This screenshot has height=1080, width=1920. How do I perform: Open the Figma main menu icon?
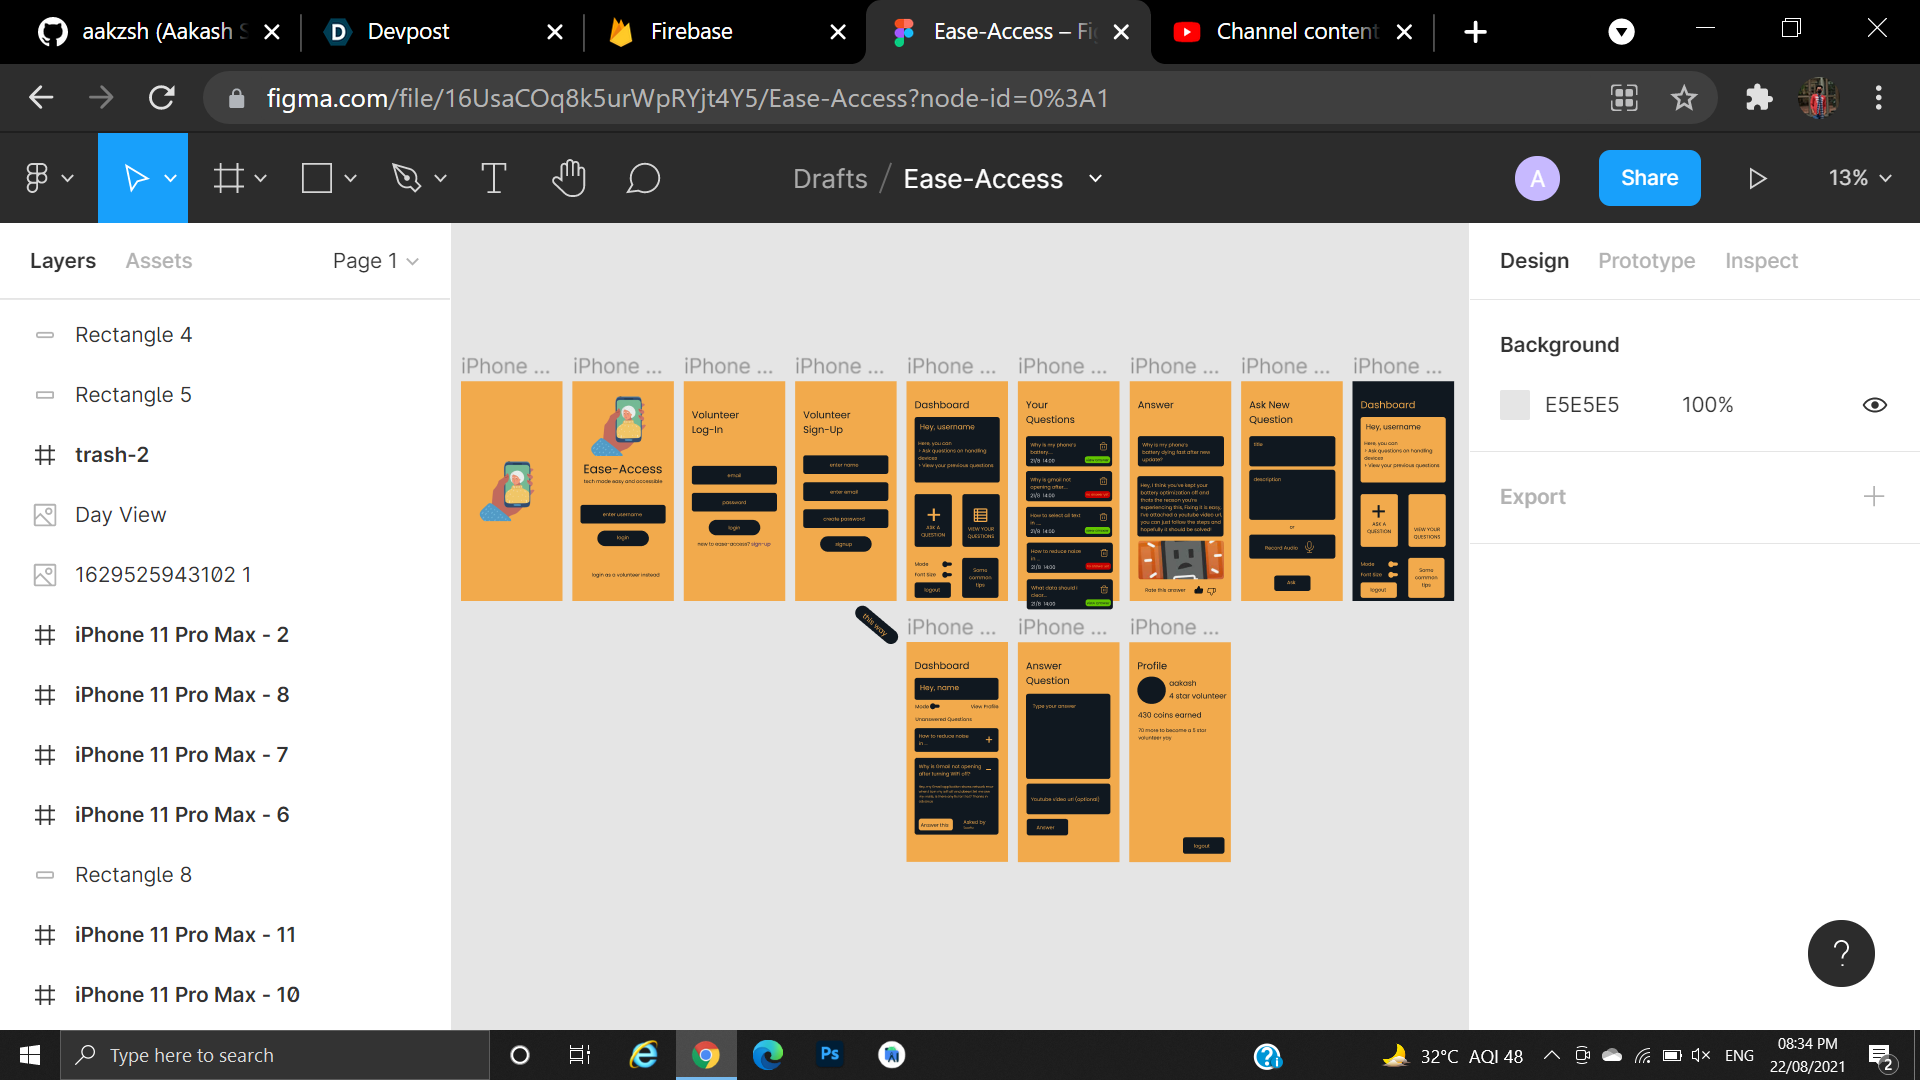[37, 178]
